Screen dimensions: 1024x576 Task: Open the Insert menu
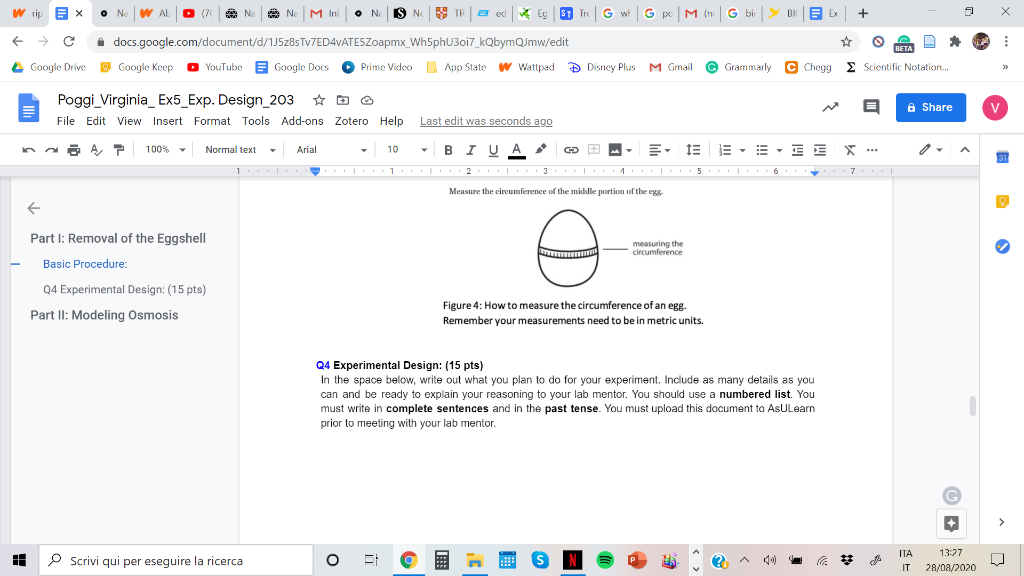[167, 121]
